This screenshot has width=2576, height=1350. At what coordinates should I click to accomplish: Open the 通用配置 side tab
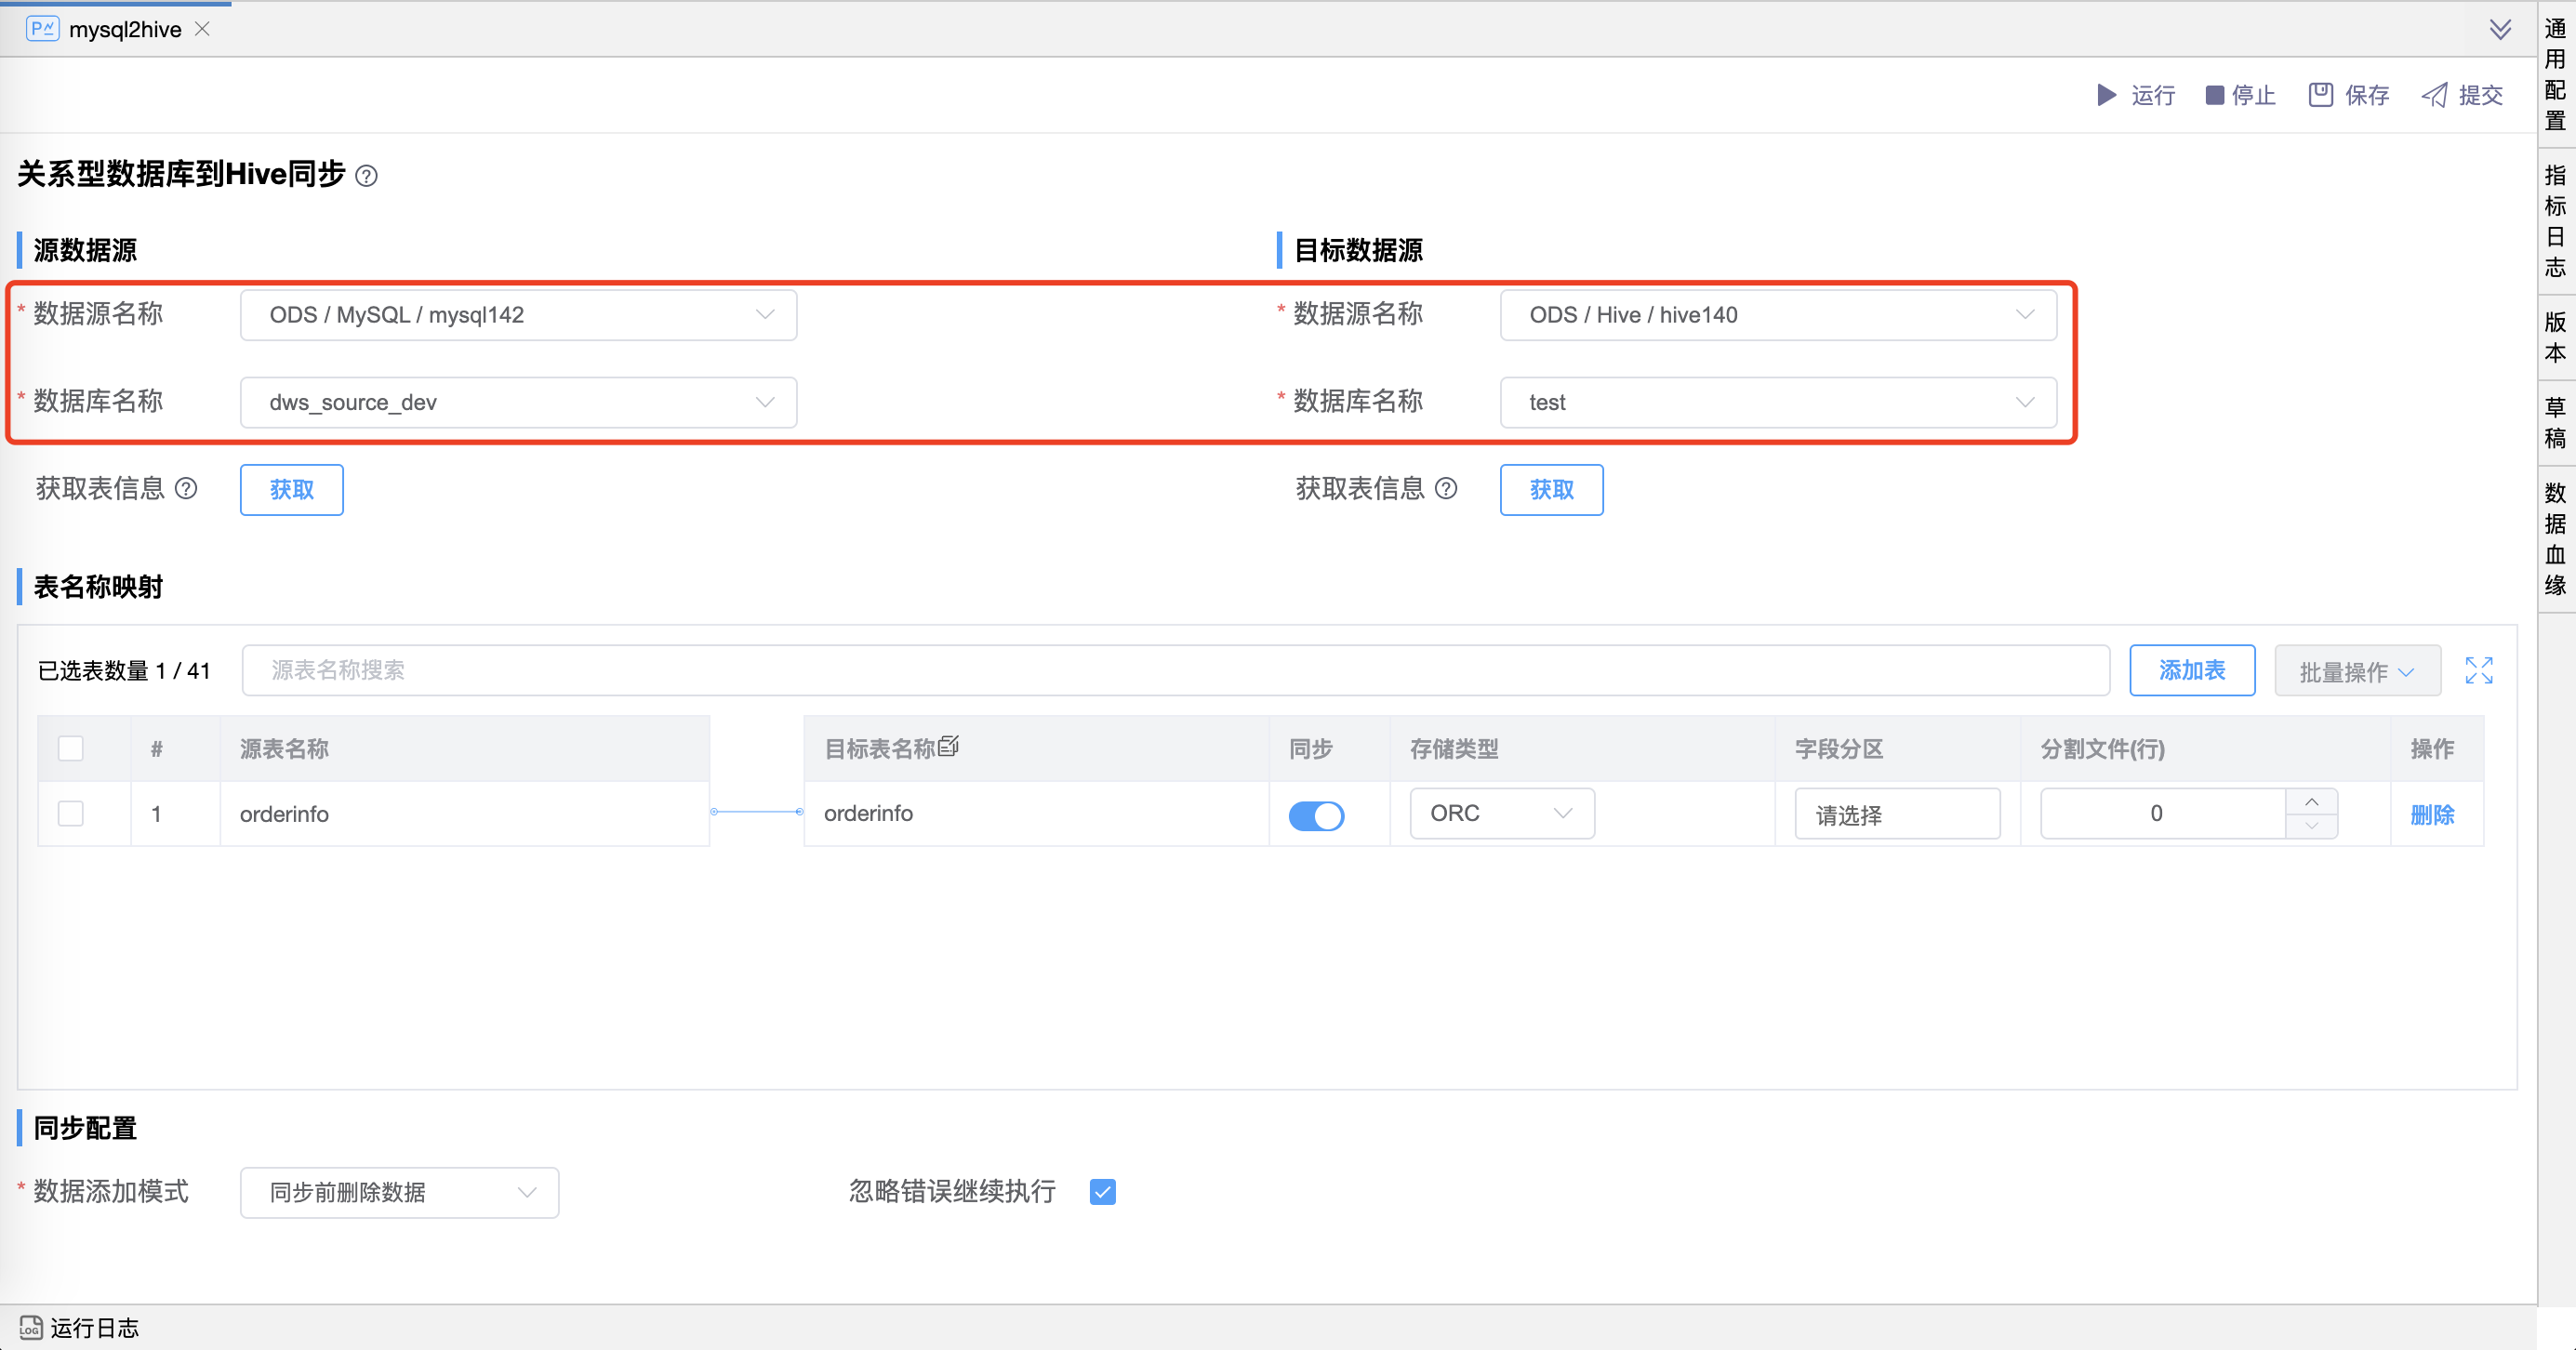pos(2555,75)
